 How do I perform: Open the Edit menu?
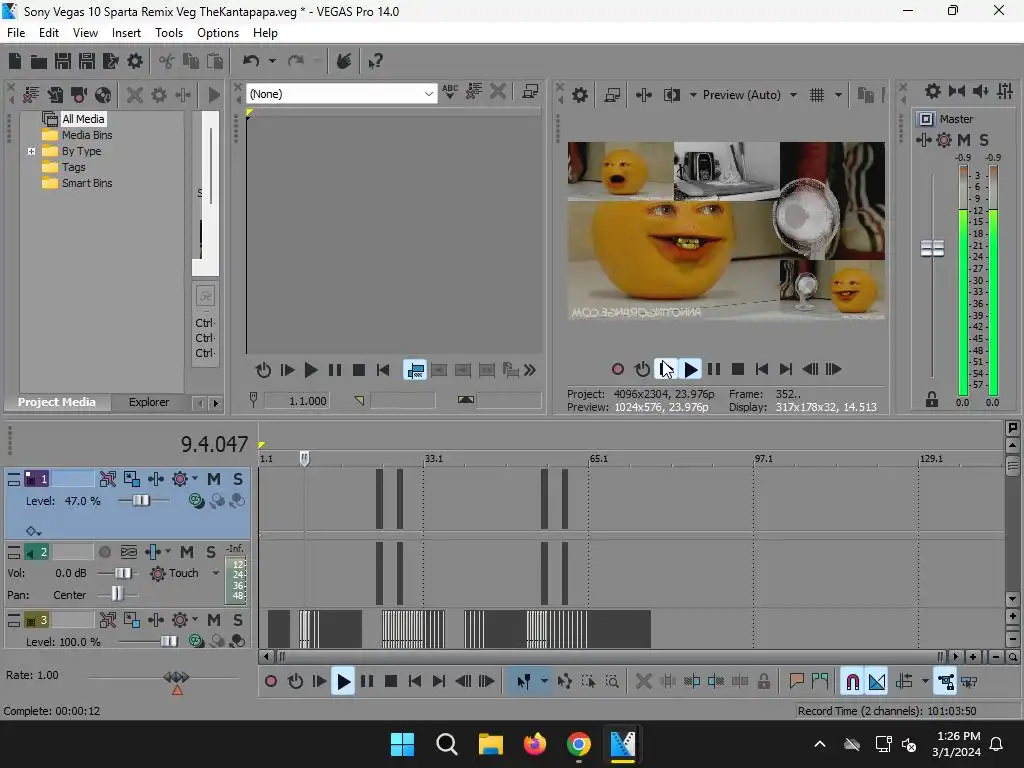[48, 33]
